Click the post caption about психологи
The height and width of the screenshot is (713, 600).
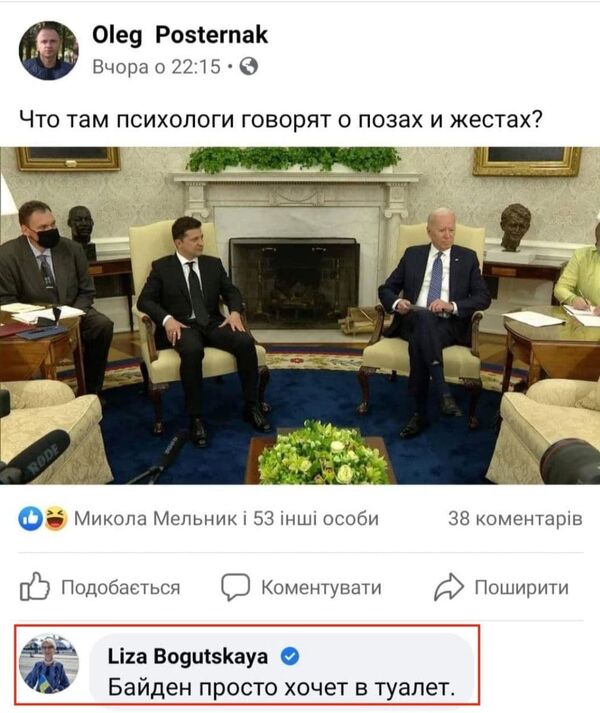(280, 120)
